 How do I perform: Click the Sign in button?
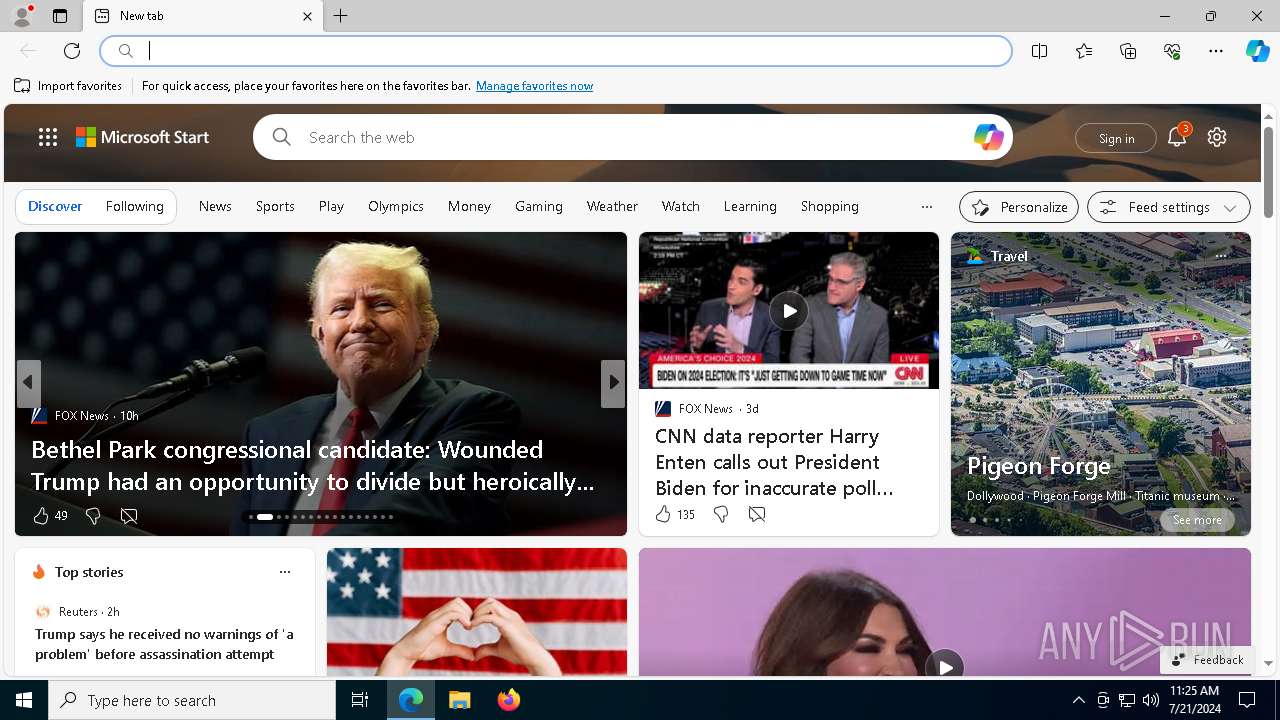point(1116,138)
